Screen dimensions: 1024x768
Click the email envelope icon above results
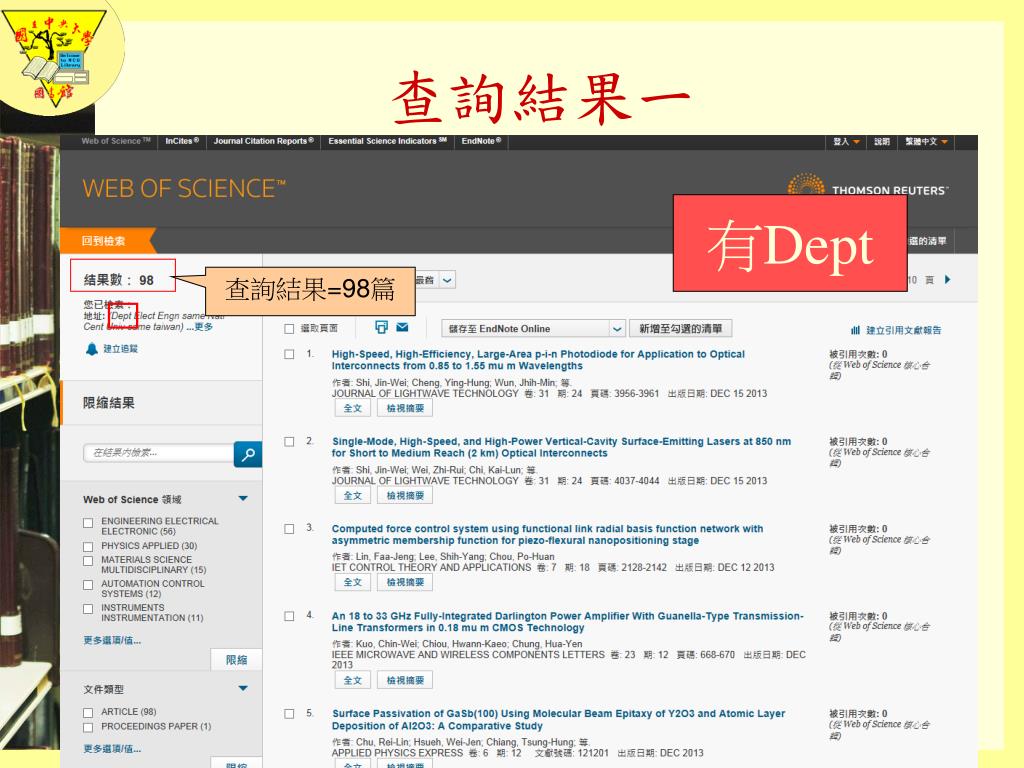click(x=402, y=327)
